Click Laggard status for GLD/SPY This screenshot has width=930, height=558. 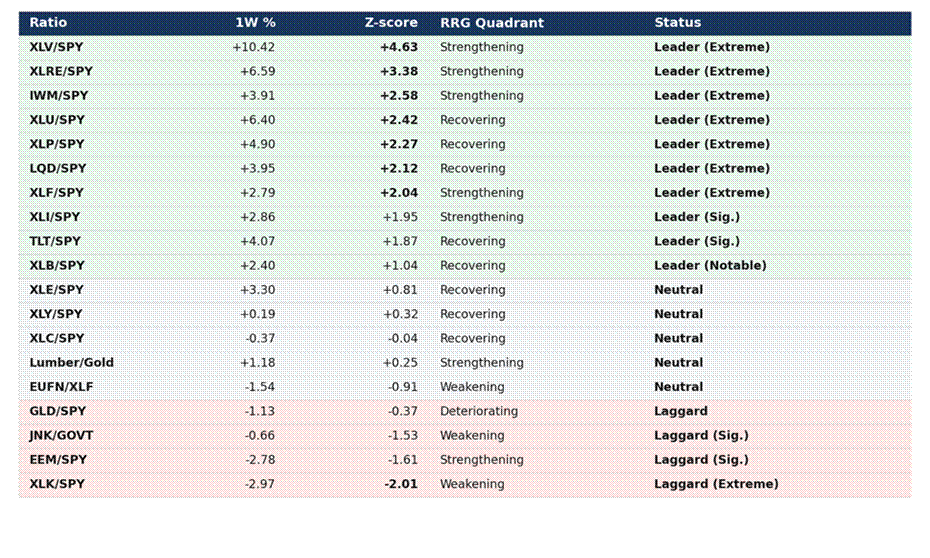point(681,411)
